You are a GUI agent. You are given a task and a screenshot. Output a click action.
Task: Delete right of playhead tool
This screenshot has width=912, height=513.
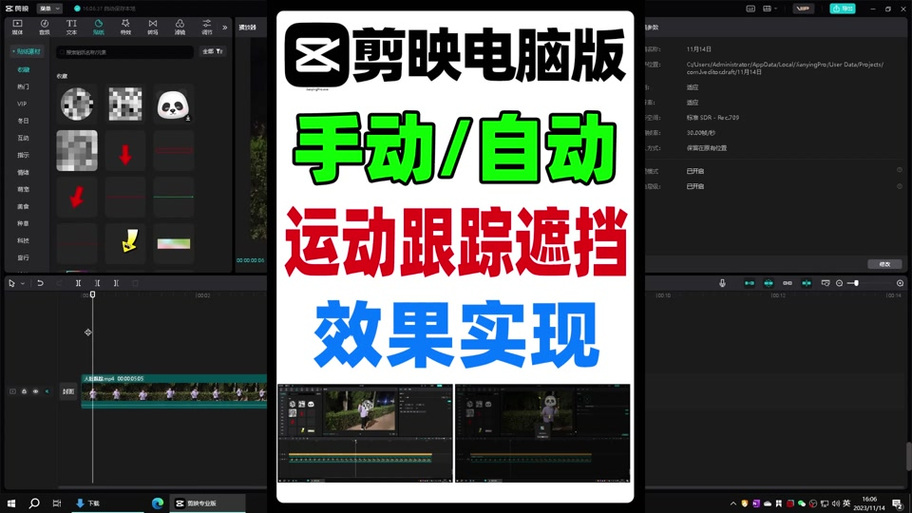coord(116,283)
